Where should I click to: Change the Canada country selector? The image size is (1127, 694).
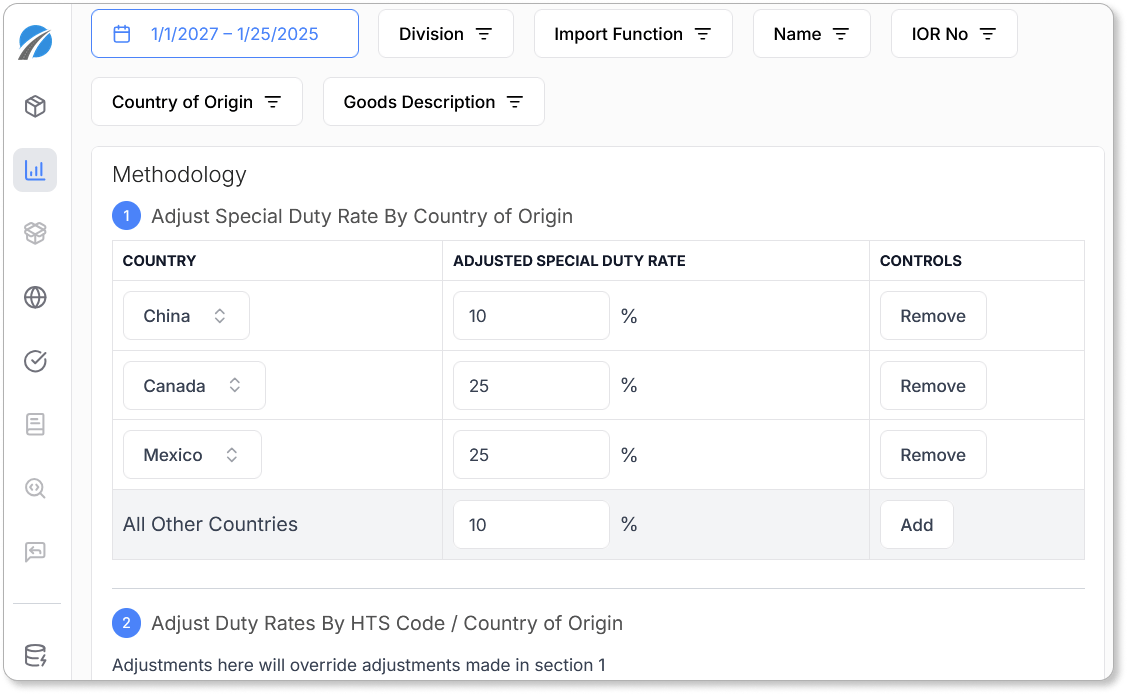click(x=194, y=386)
